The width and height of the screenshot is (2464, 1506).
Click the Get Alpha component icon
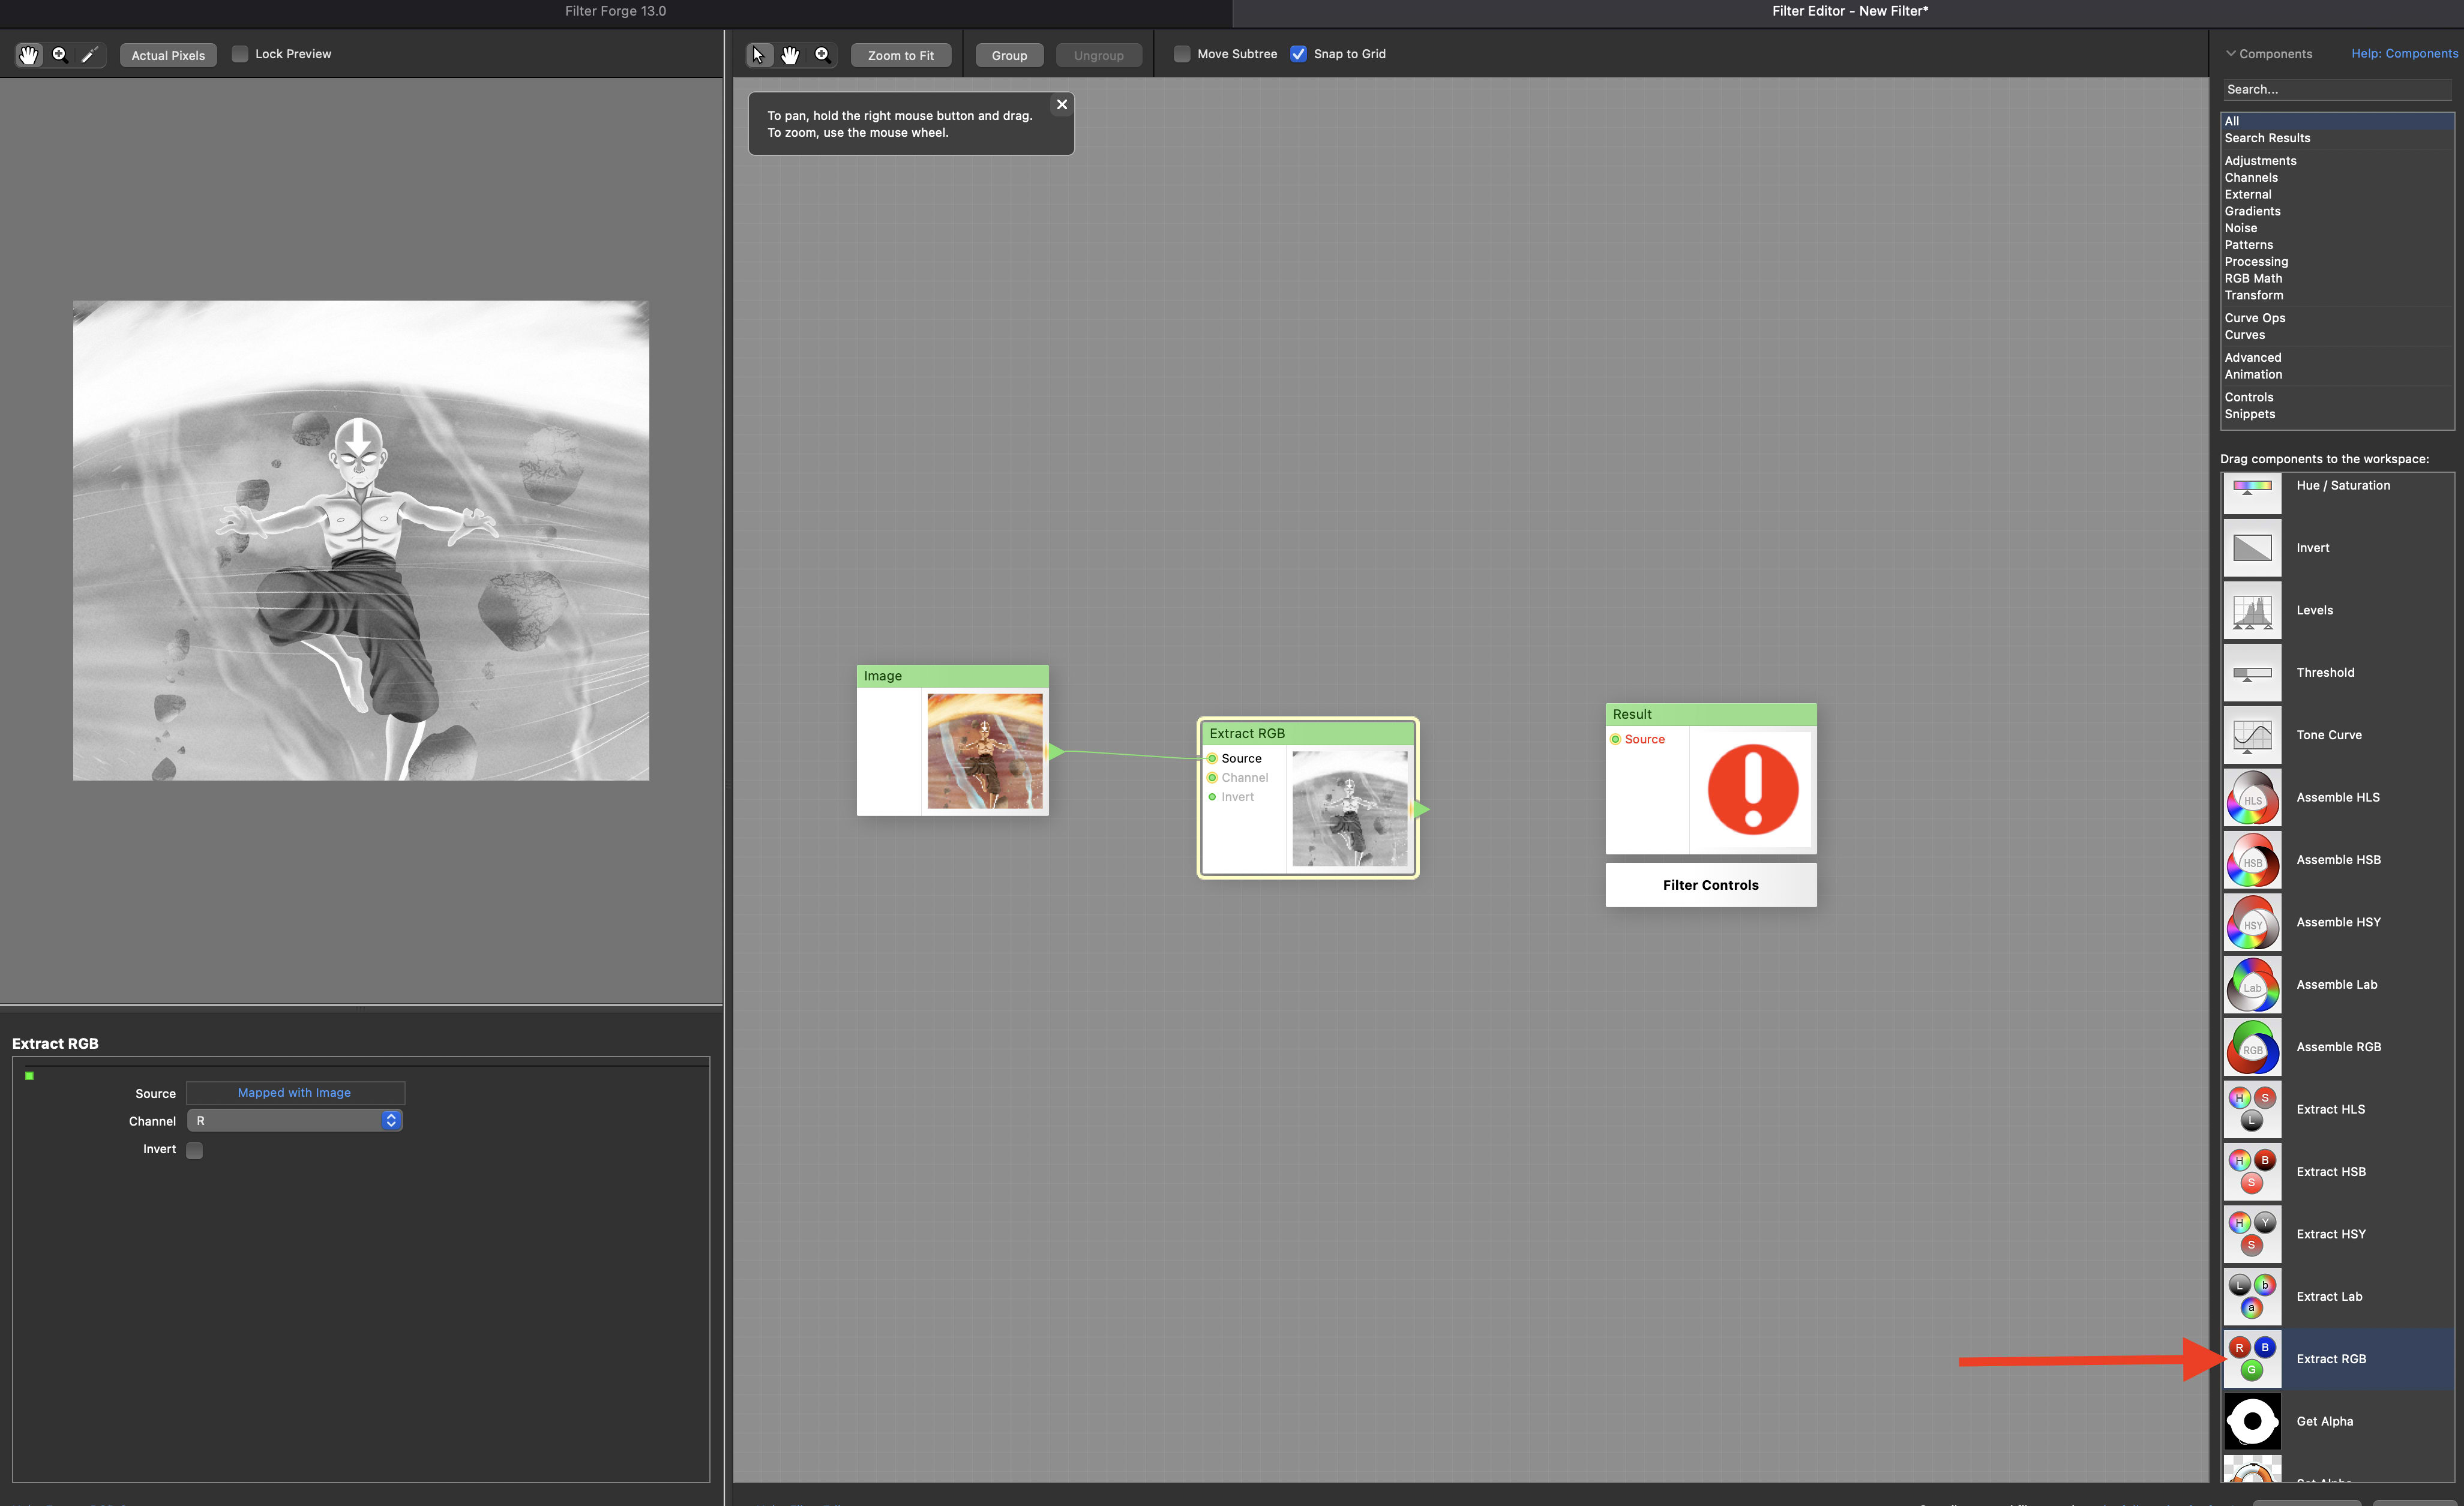tap(2252, 1422)
